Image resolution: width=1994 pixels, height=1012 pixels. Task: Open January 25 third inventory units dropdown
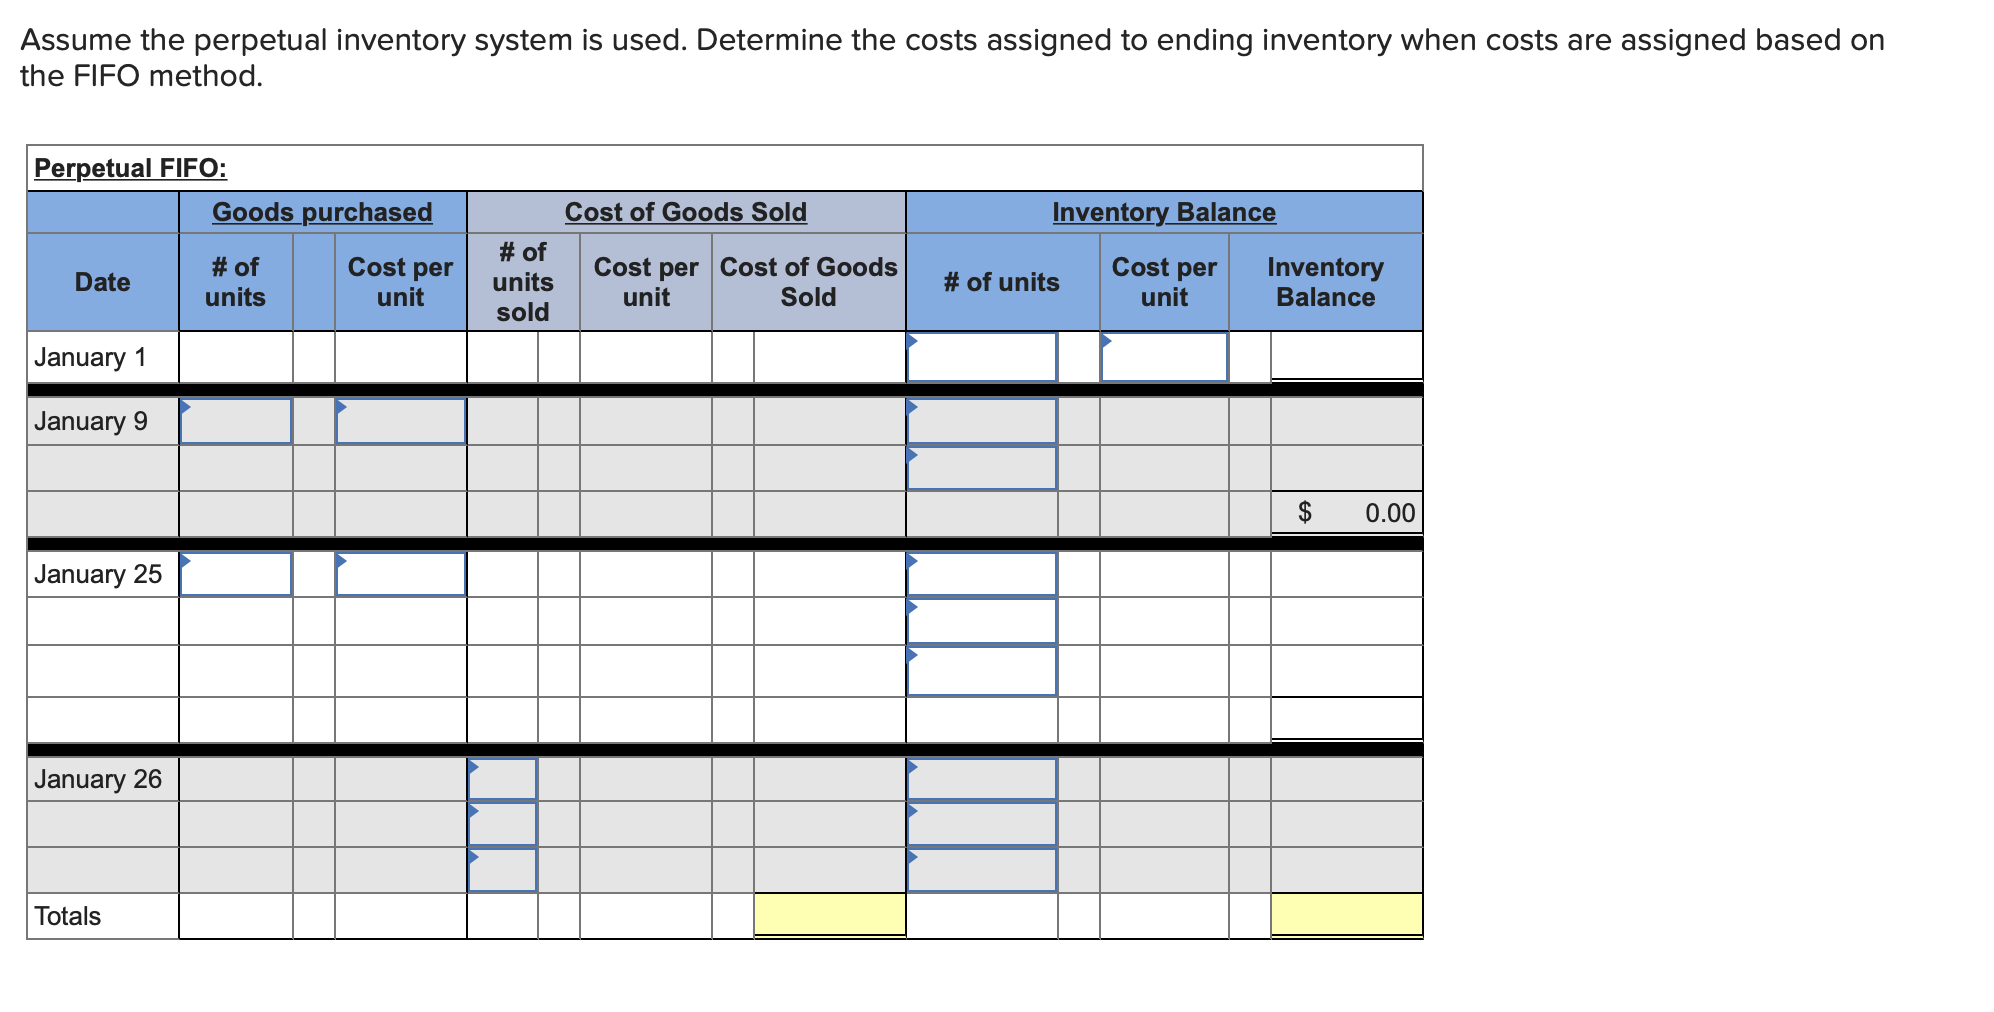[x=981, y=671]
